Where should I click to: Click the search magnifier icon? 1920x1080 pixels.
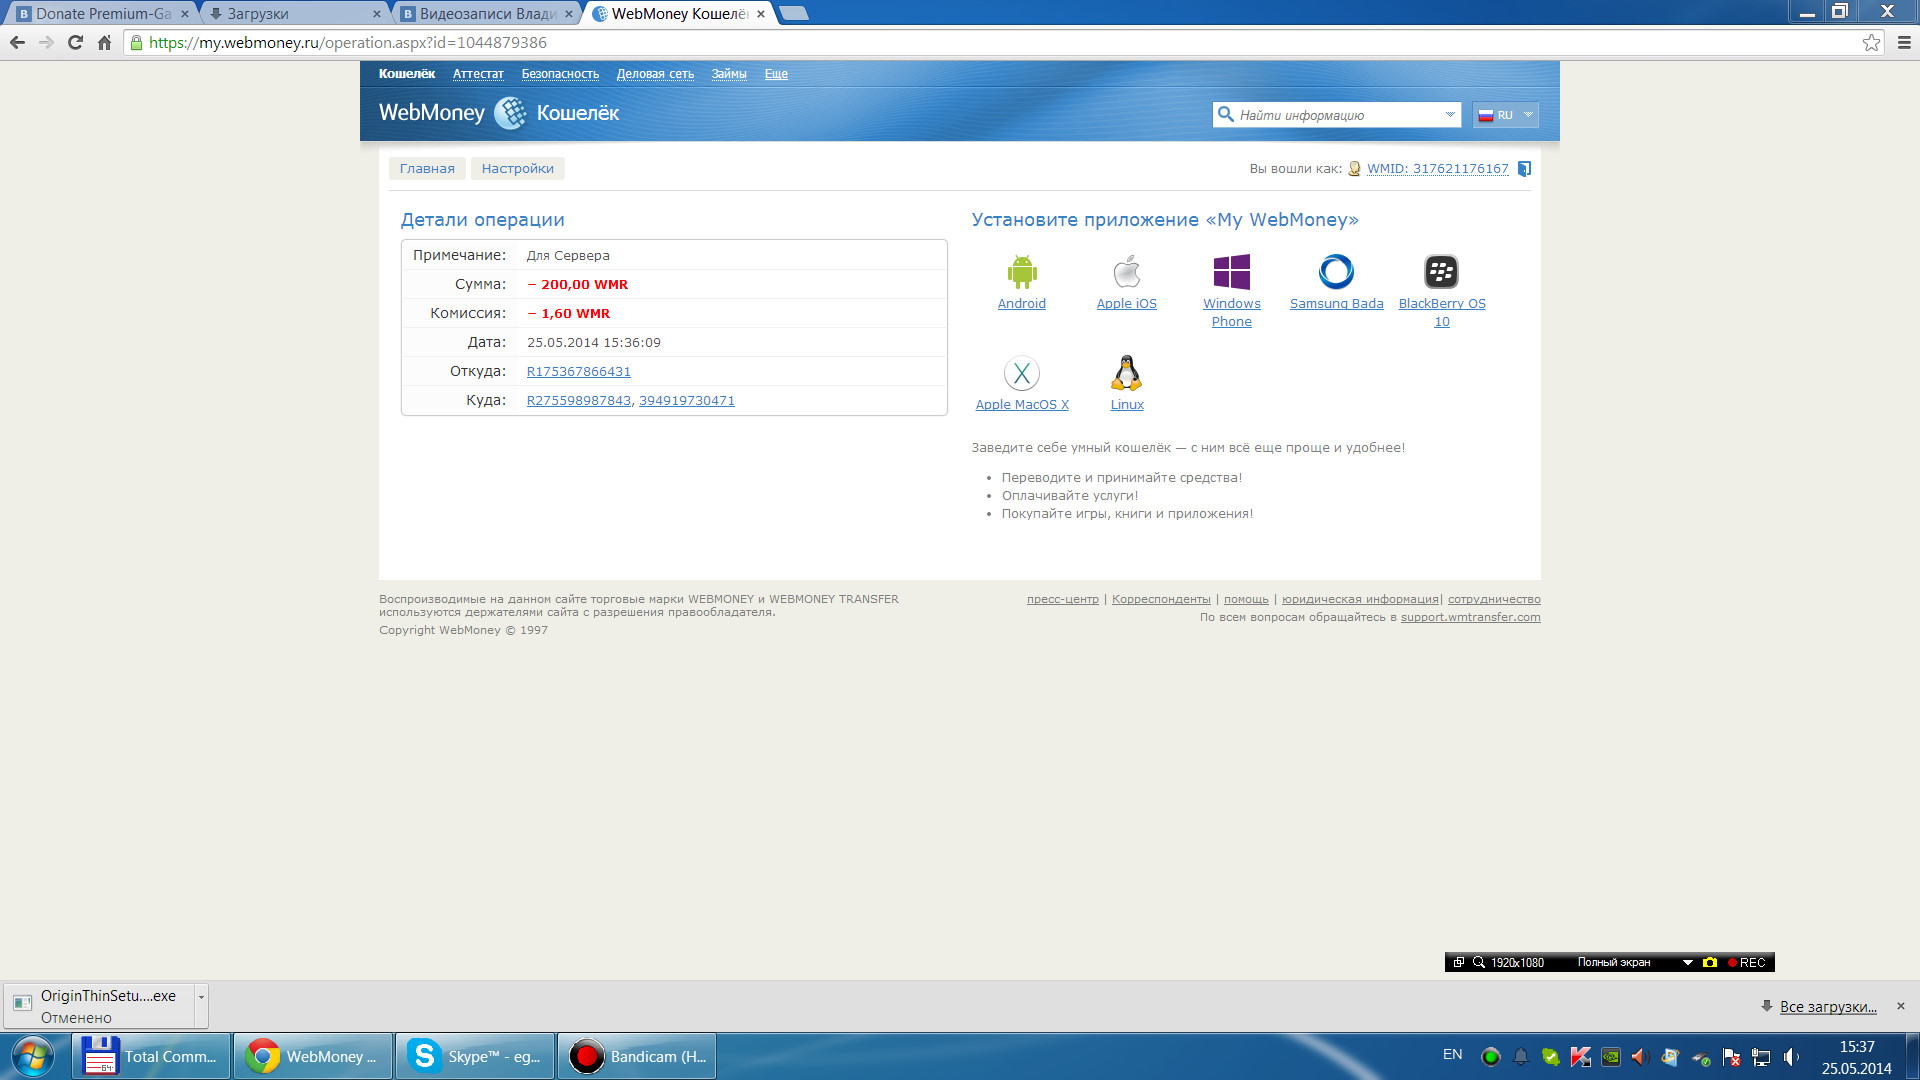pyautogui.click(x=1225, y=115)
